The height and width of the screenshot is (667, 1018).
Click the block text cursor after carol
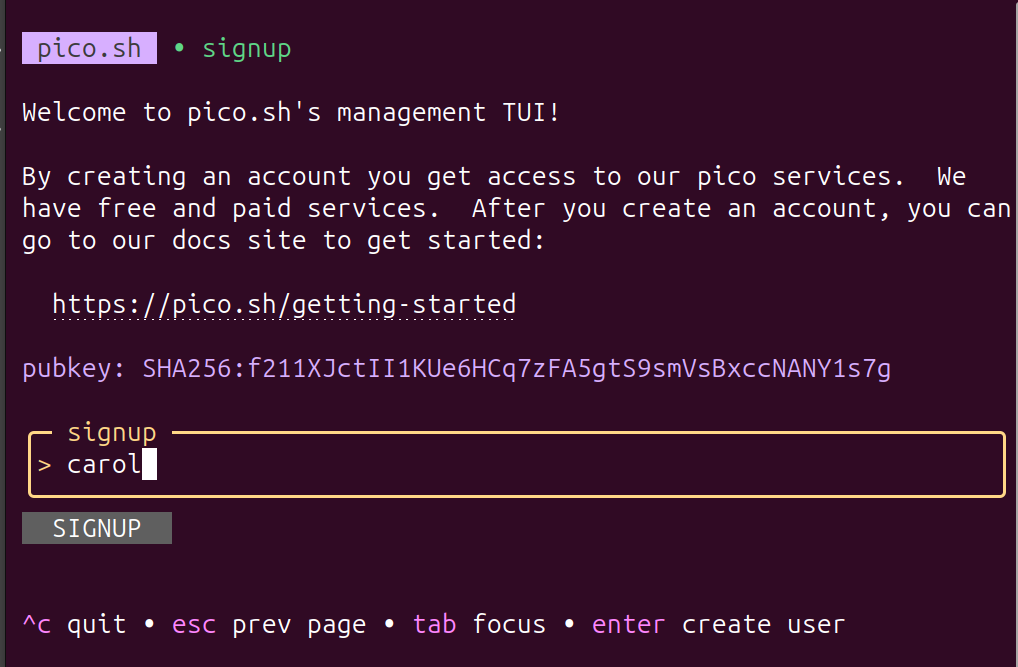pyautogui.click(x=150, y=463)
